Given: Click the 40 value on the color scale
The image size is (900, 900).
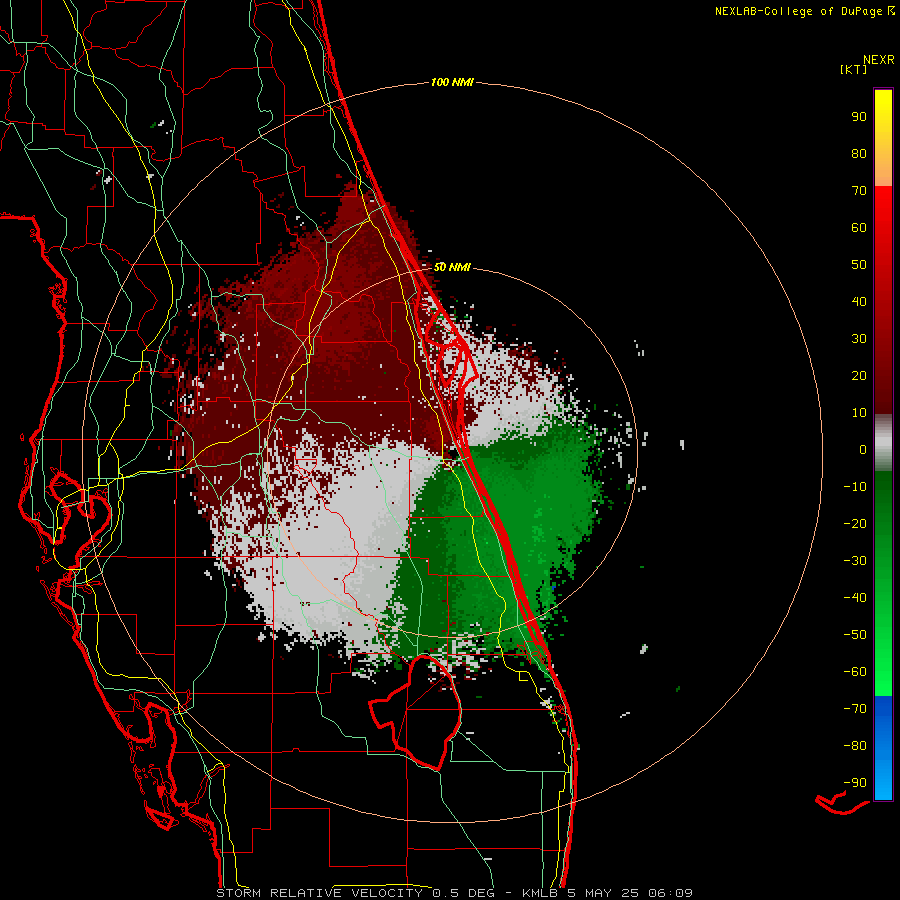Looking at the screenshot, I should tap(859, 302).
